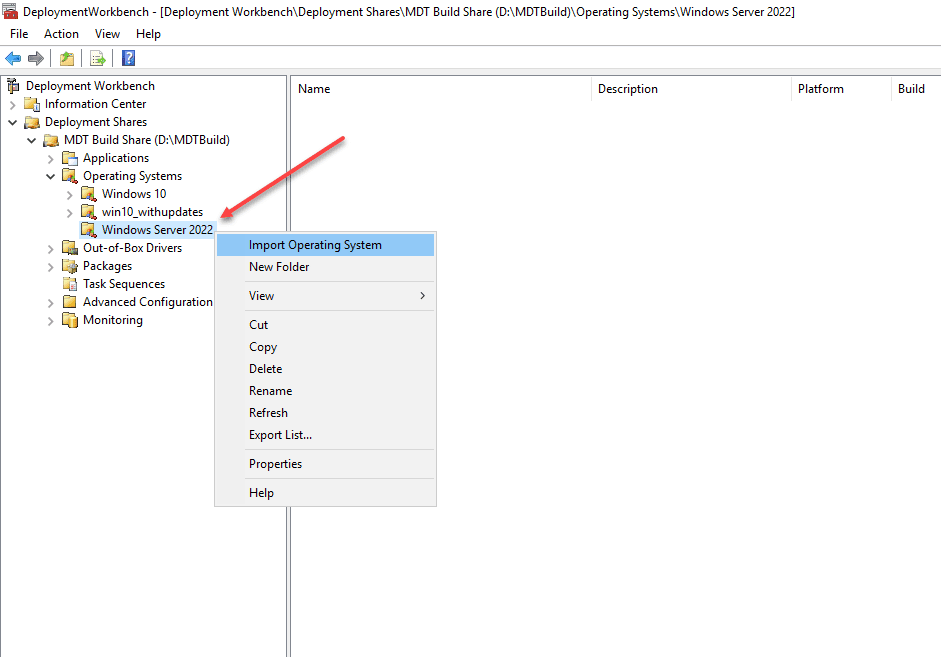Click New Folder in the context menu
The image size is (941, 657).
[279, 267]
